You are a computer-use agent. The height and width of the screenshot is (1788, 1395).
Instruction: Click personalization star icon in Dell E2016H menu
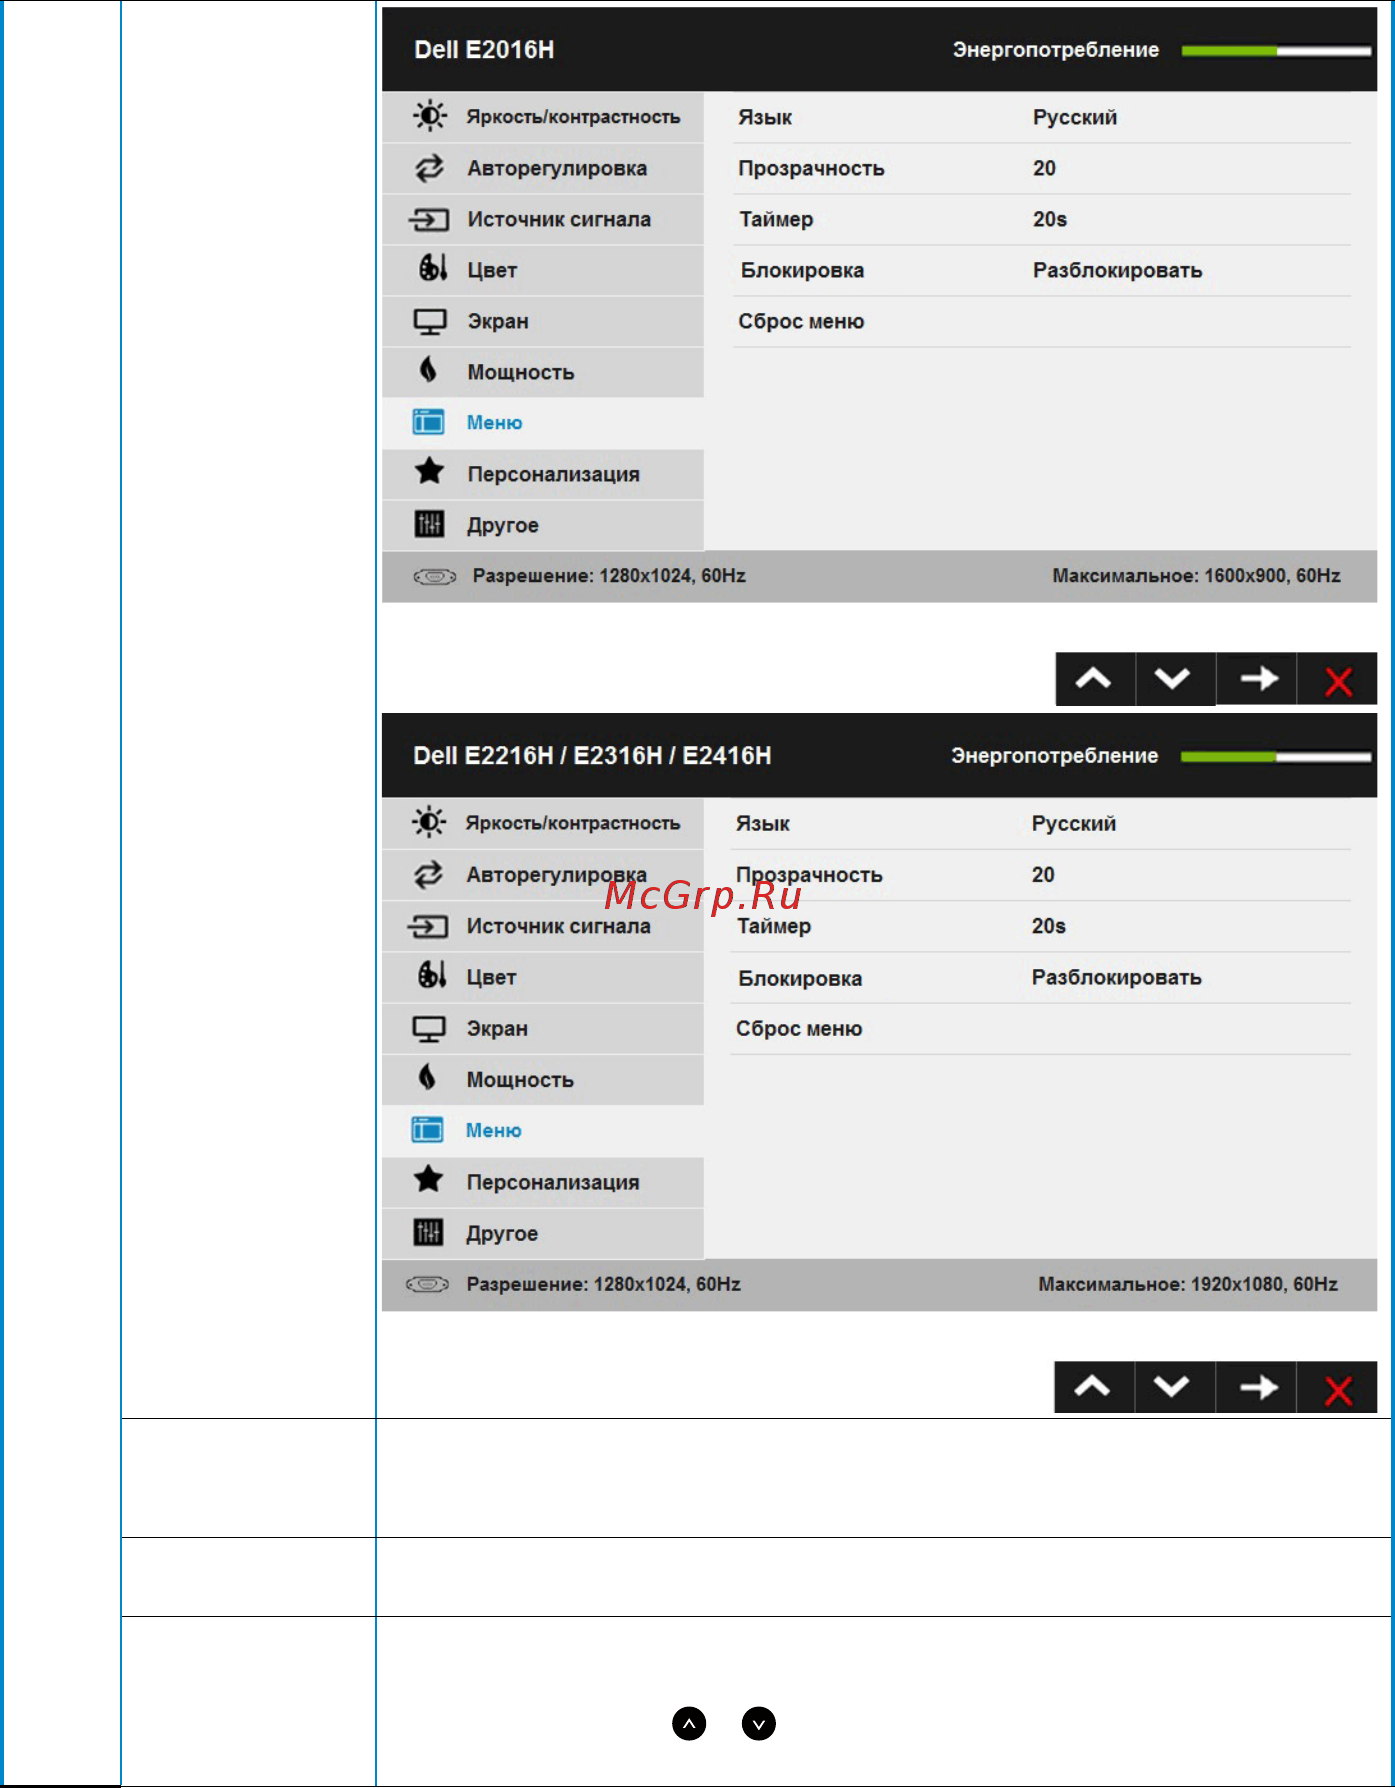[x=430, y=471]
